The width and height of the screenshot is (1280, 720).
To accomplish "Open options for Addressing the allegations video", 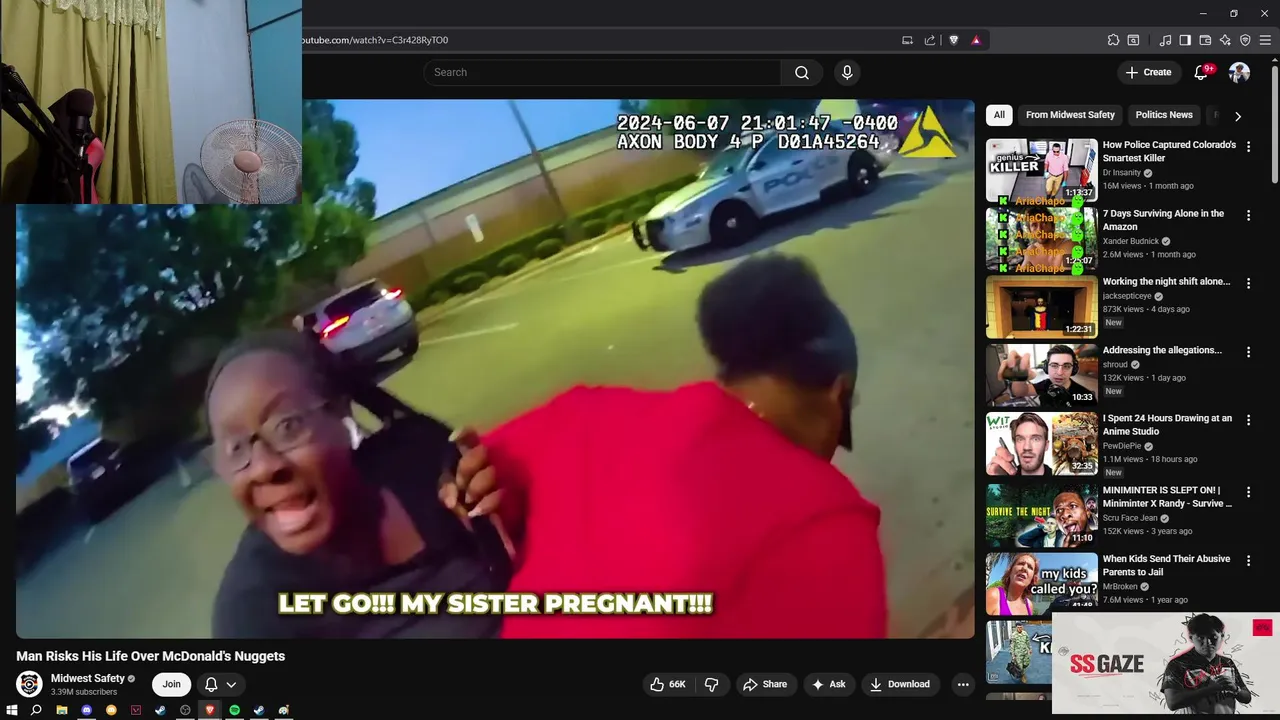I will [x=1248, y=352].
